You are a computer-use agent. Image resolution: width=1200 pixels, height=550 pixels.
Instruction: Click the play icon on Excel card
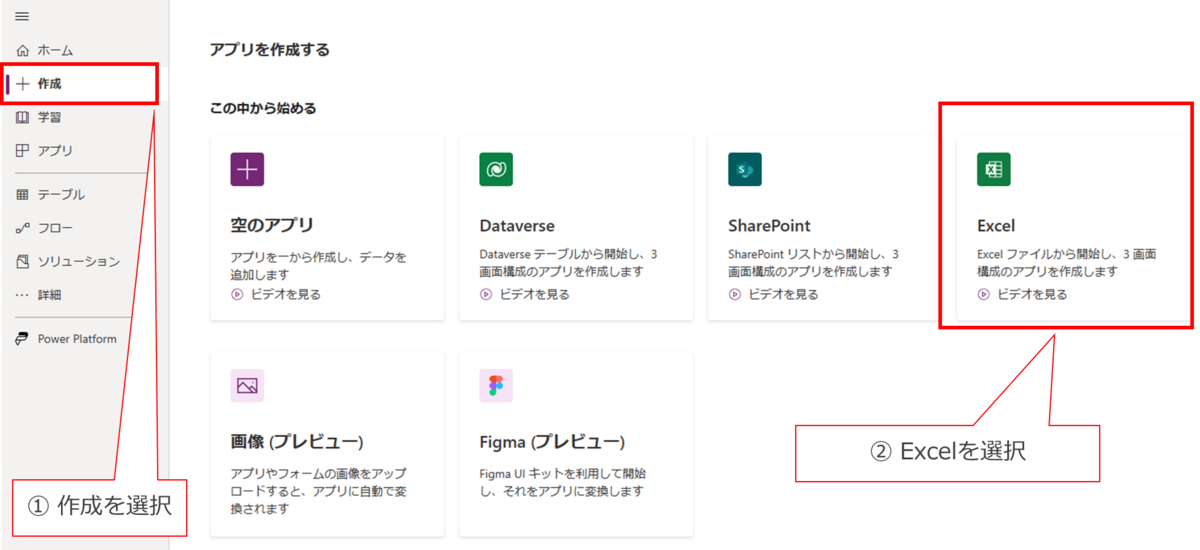point(984,294)
